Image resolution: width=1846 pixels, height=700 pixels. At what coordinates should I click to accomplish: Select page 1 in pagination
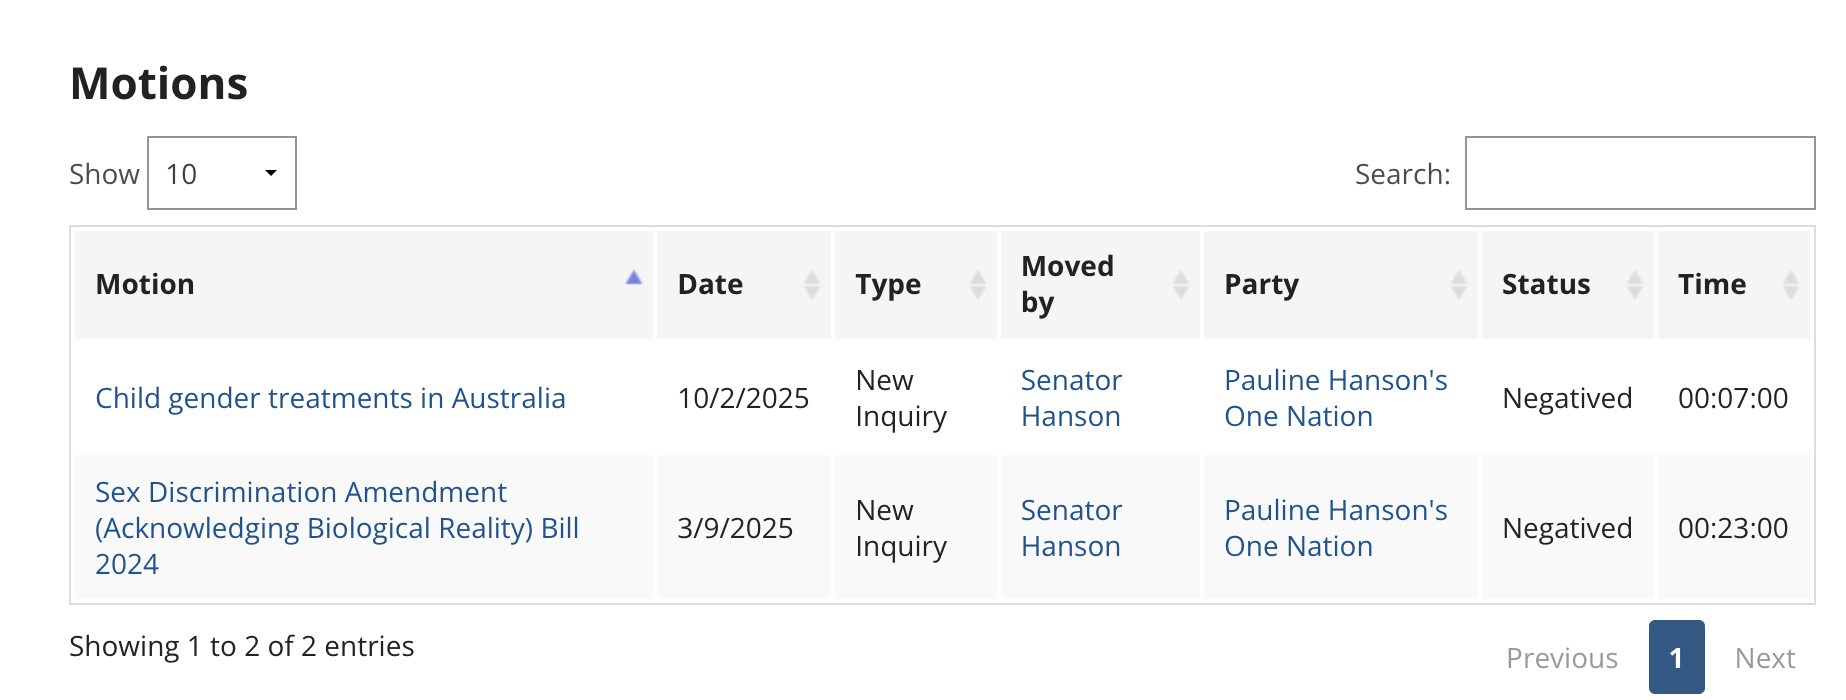[1676, 658]
